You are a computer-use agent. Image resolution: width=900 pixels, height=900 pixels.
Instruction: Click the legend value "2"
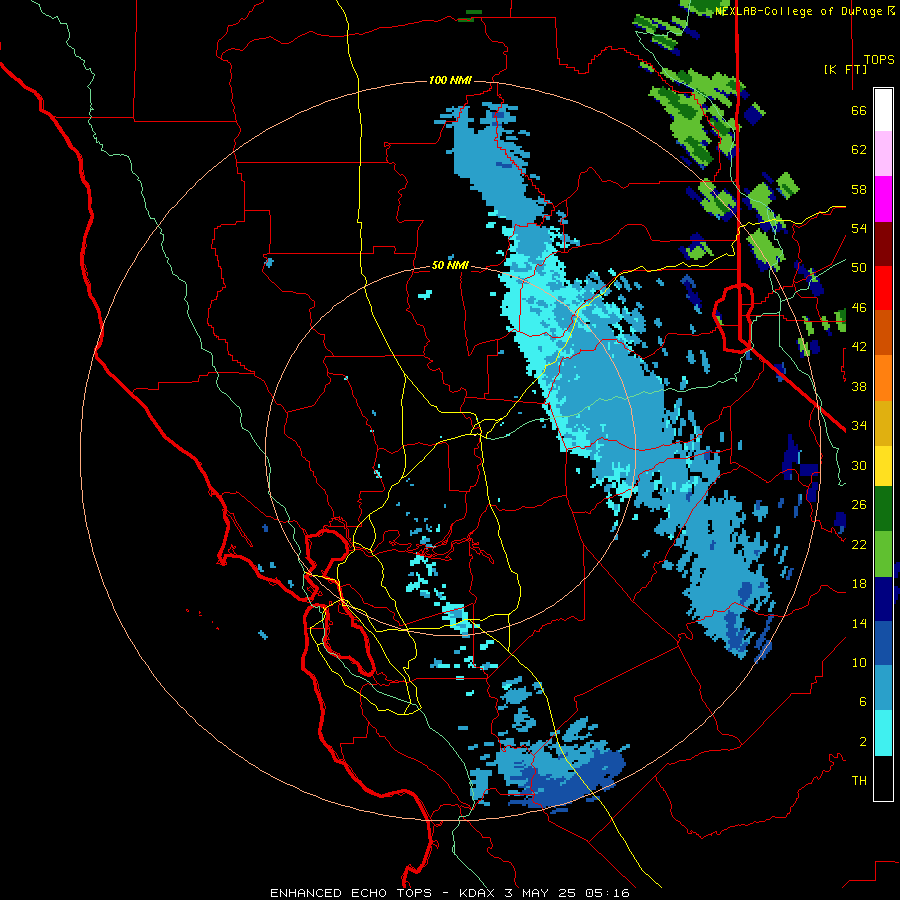click(863, 742)
